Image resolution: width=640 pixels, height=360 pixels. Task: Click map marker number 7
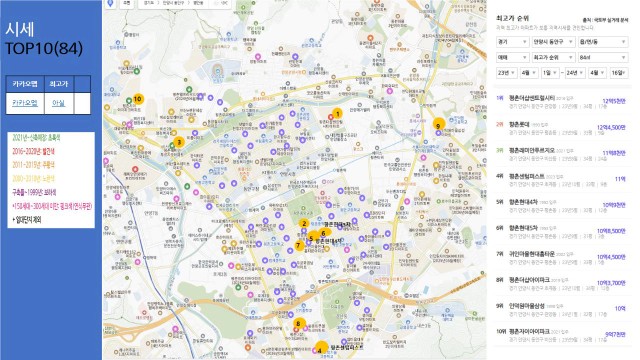(299, 245)
